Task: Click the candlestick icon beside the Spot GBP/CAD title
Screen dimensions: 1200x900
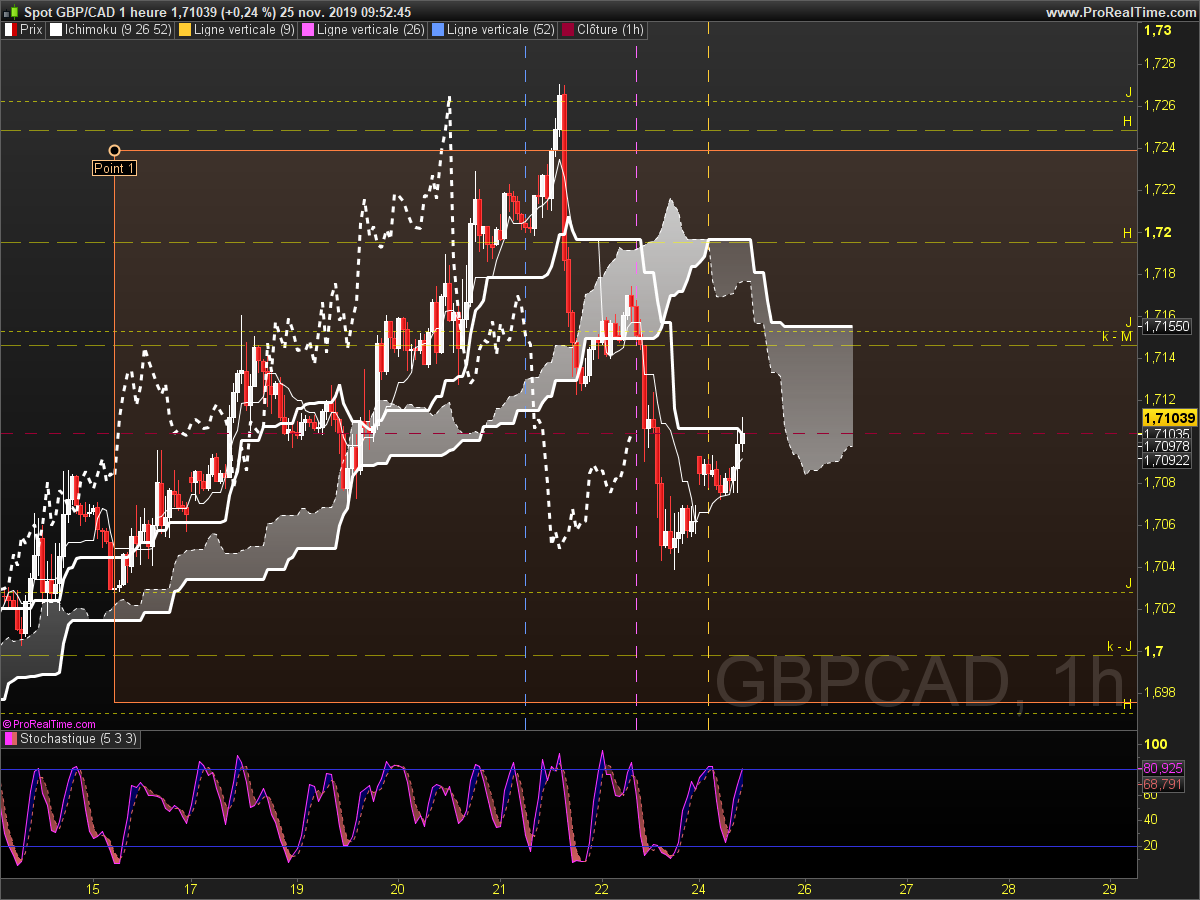Action: coord(11,12)
